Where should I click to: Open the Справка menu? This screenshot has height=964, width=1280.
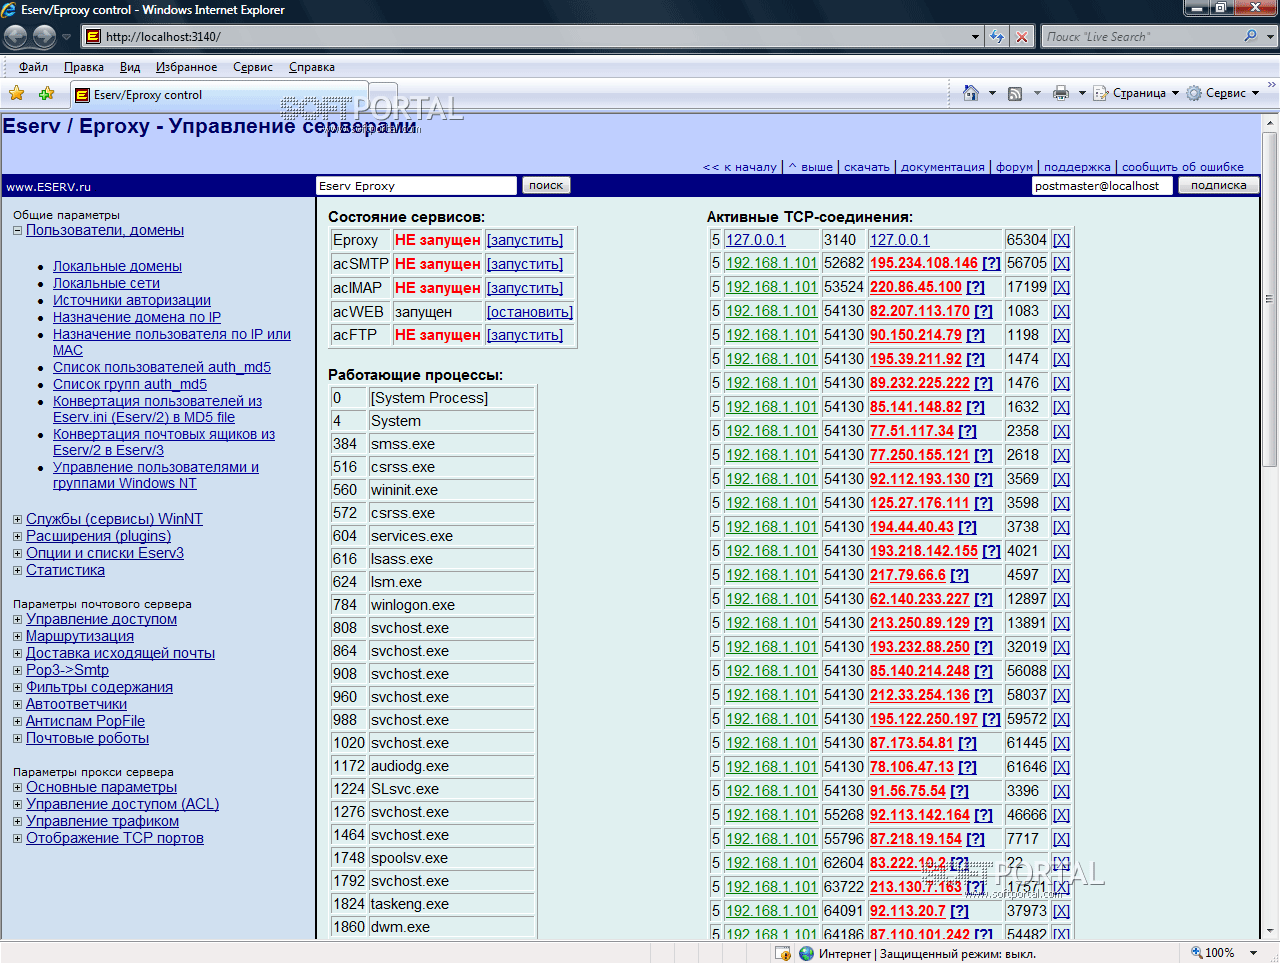click(312, 67)
